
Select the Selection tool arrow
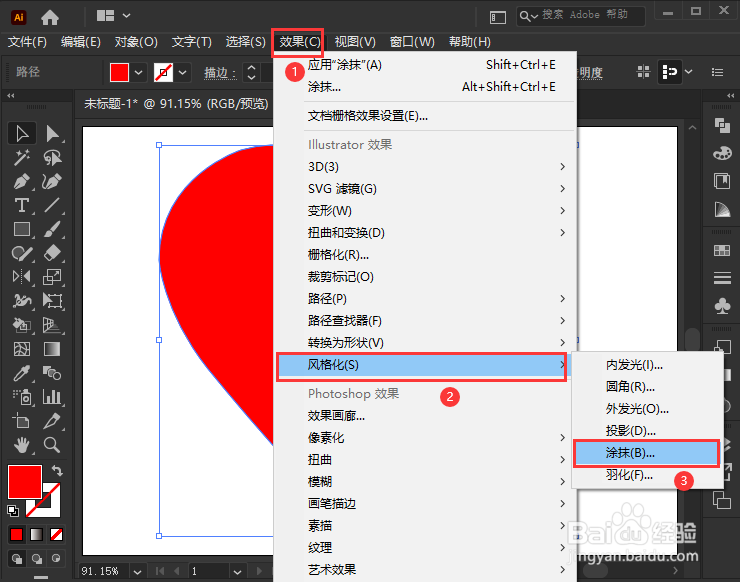pyautogui.click(x=22, y=134)
